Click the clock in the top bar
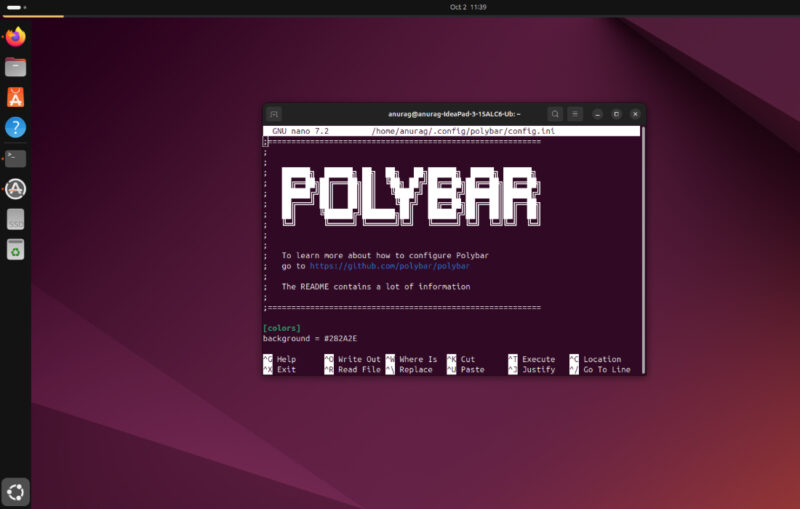The image size is (800, 509). (x=468, y=7)
